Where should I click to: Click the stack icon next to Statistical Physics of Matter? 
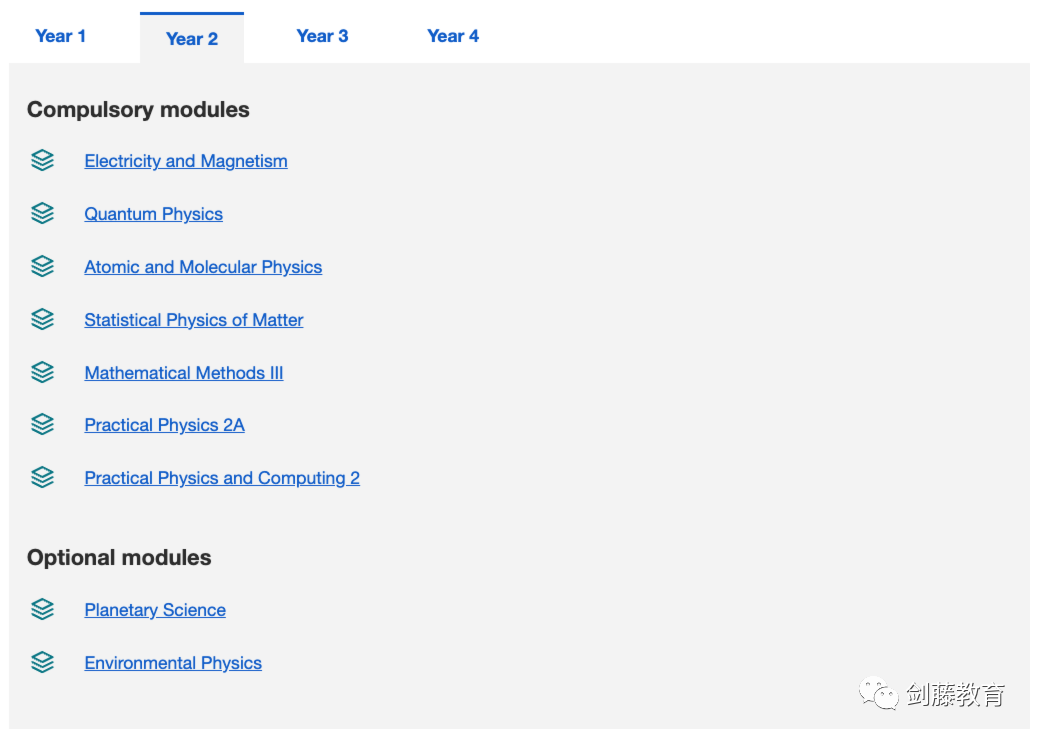coord(42,320)
